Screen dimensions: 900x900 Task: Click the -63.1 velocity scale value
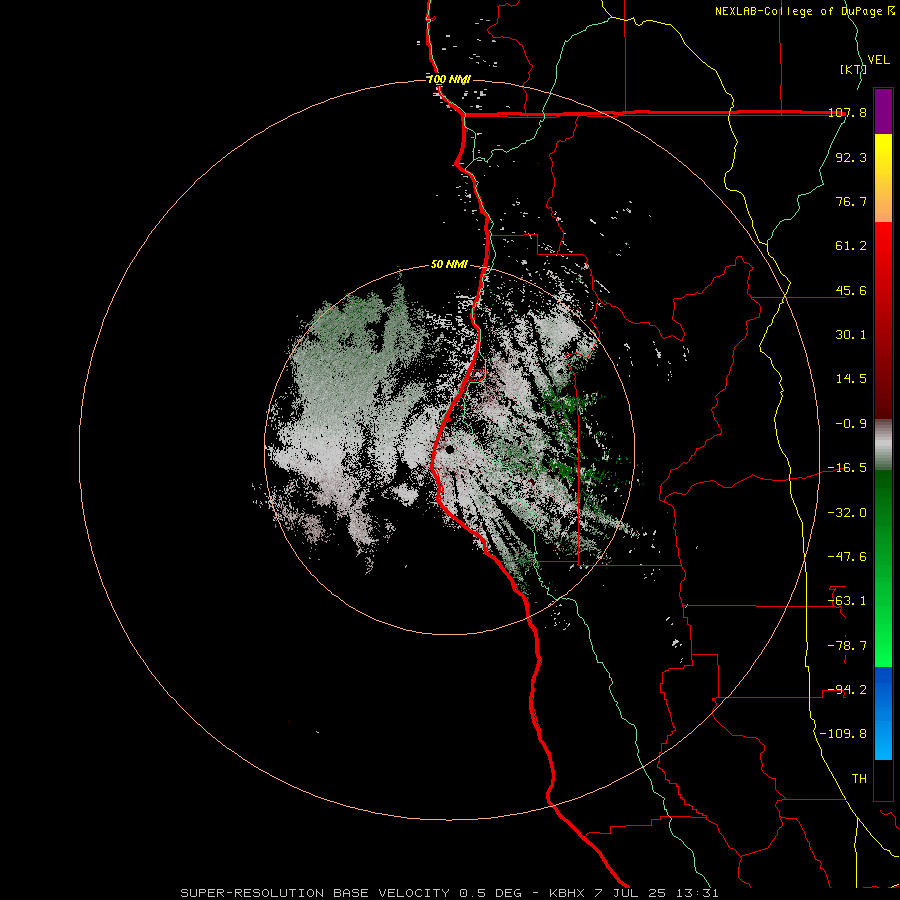click(847, 601)
